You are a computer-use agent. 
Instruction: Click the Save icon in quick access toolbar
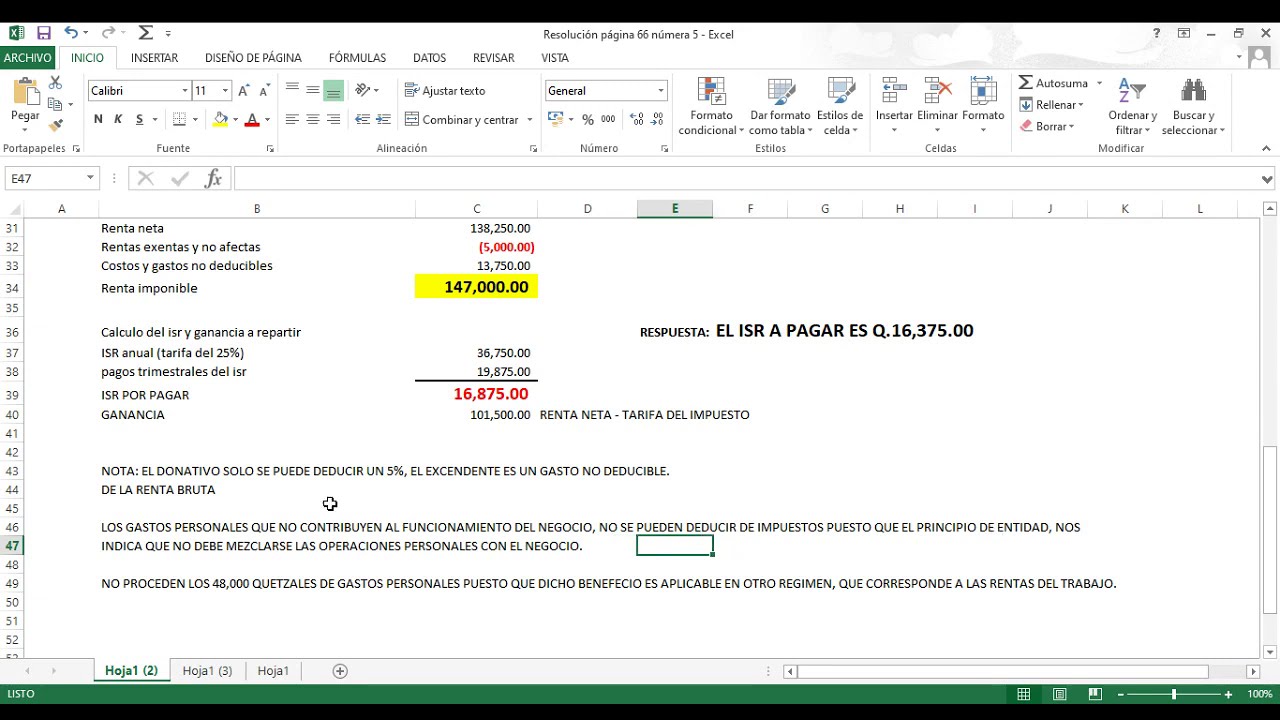[43, 33]
